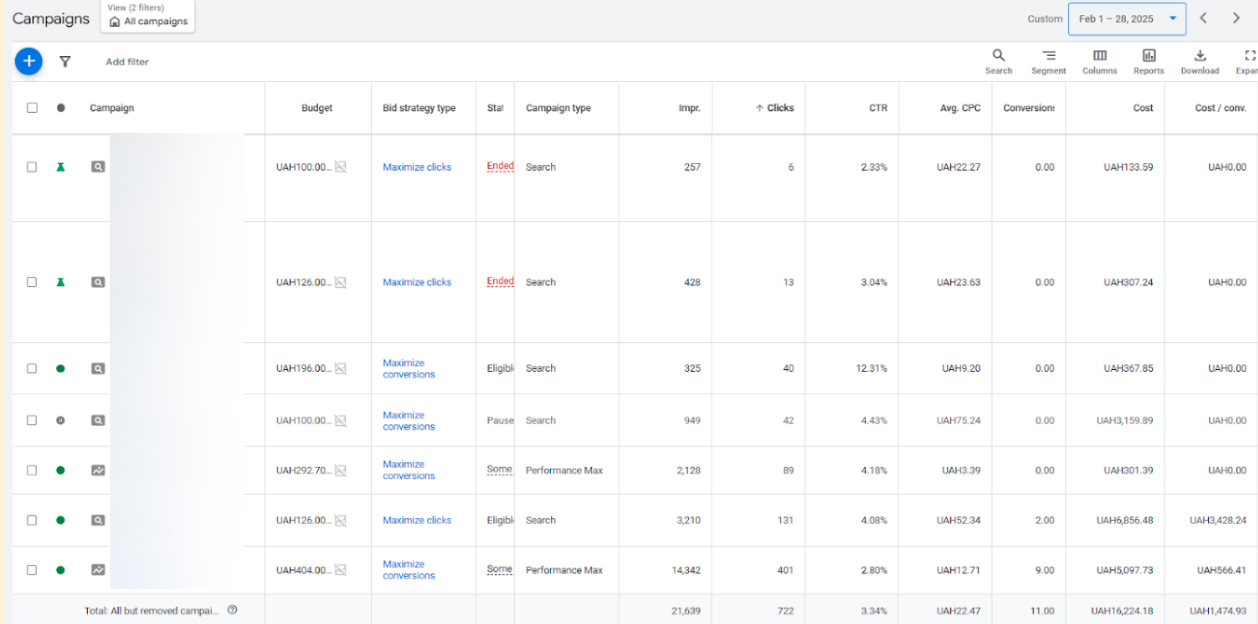1258x624 pixels.
Task: Open the green status dot in the 401-clicks row
Action: 60,570
